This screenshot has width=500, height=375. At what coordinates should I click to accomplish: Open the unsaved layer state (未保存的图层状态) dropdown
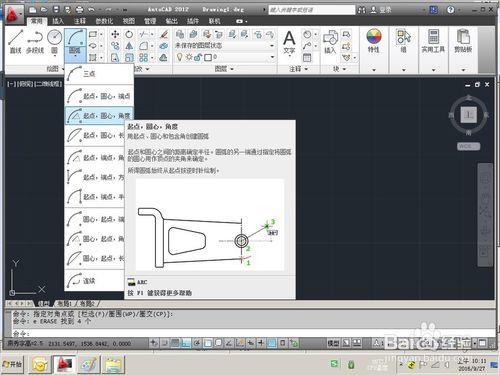click(272, 46)
